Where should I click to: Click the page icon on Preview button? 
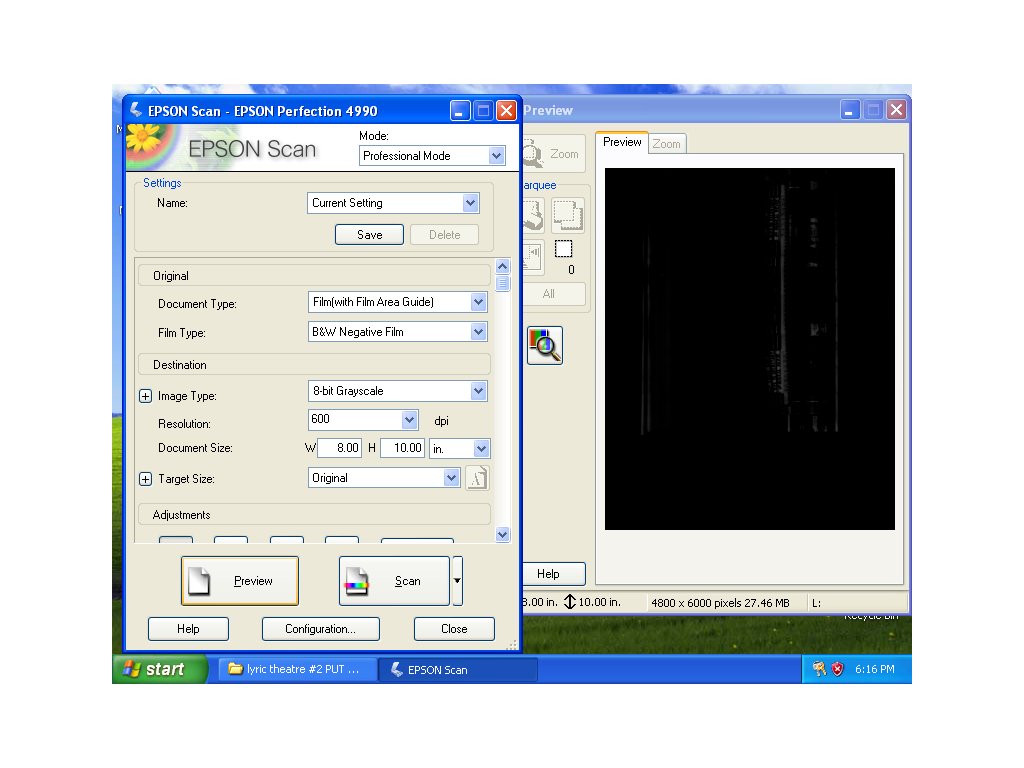(x=199, y=581)
